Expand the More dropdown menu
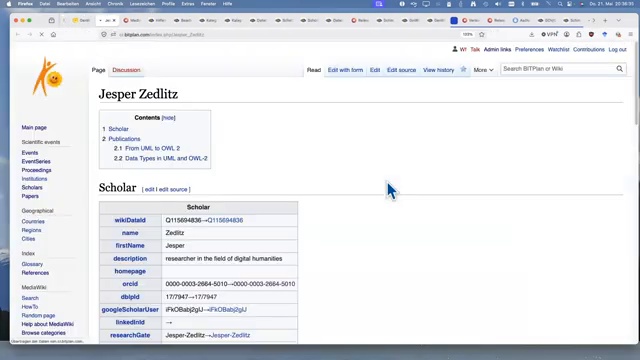The width and height of the screenshot is (640, 360). click(483, 70)
